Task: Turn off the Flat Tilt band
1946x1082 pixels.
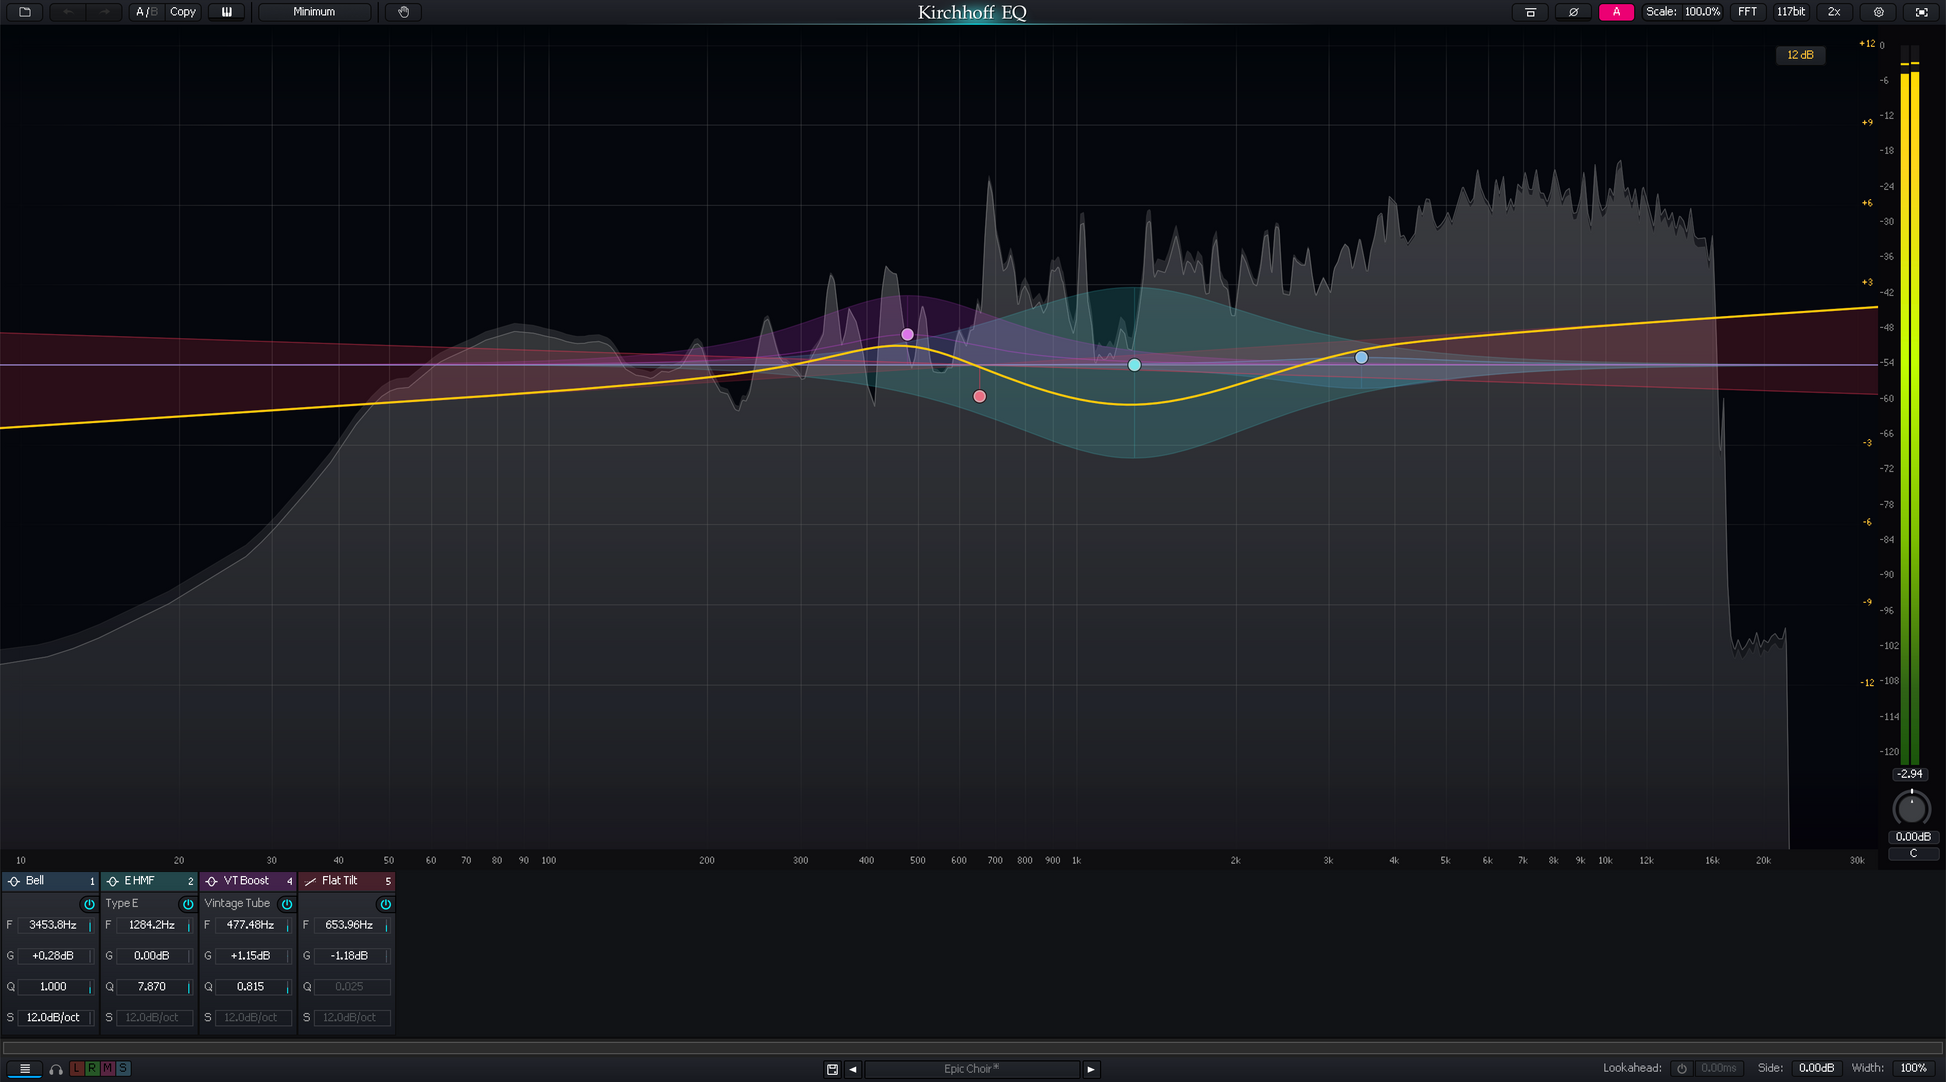Action: (385, 904)
